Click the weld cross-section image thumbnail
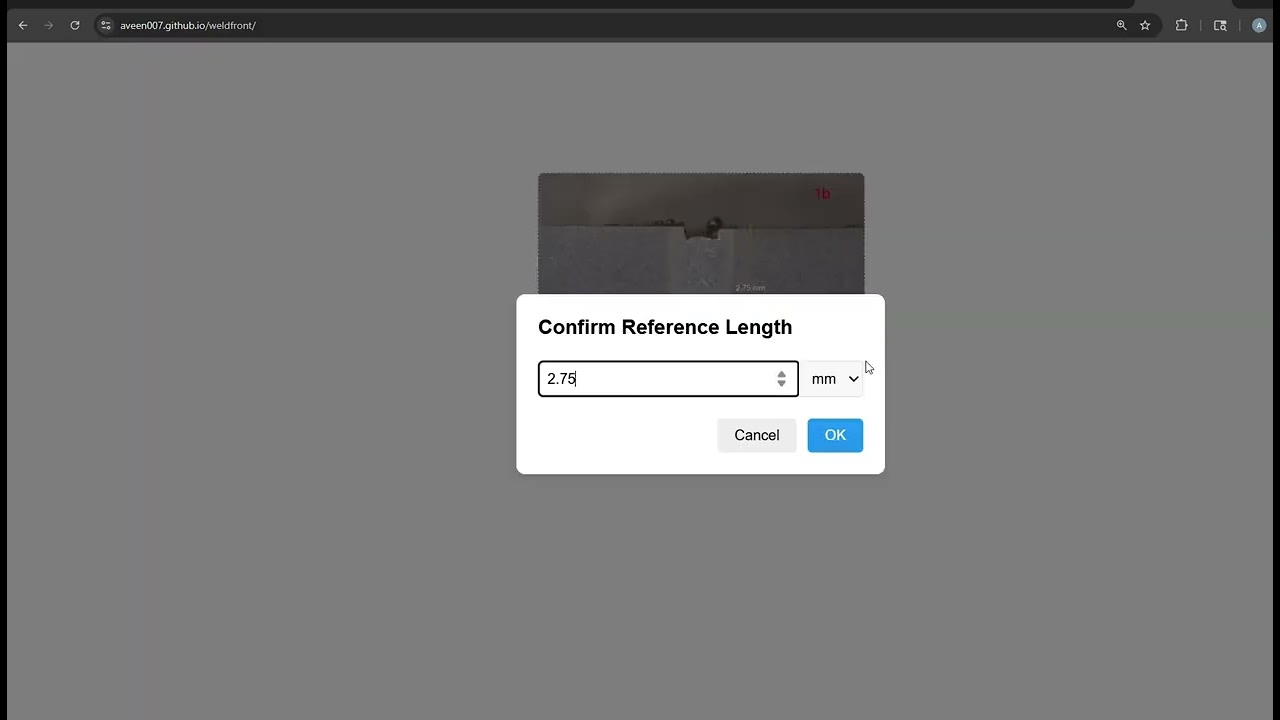The width and height of the screenshot is (1280, 720). click(701, 233)
